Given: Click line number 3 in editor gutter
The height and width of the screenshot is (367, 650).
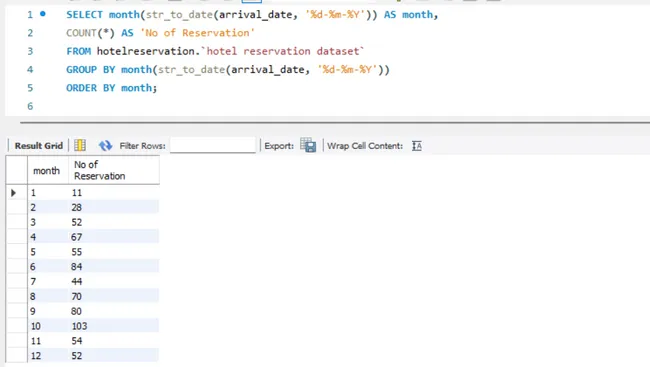Looking at the screenshot, I should tap(30, 51).
